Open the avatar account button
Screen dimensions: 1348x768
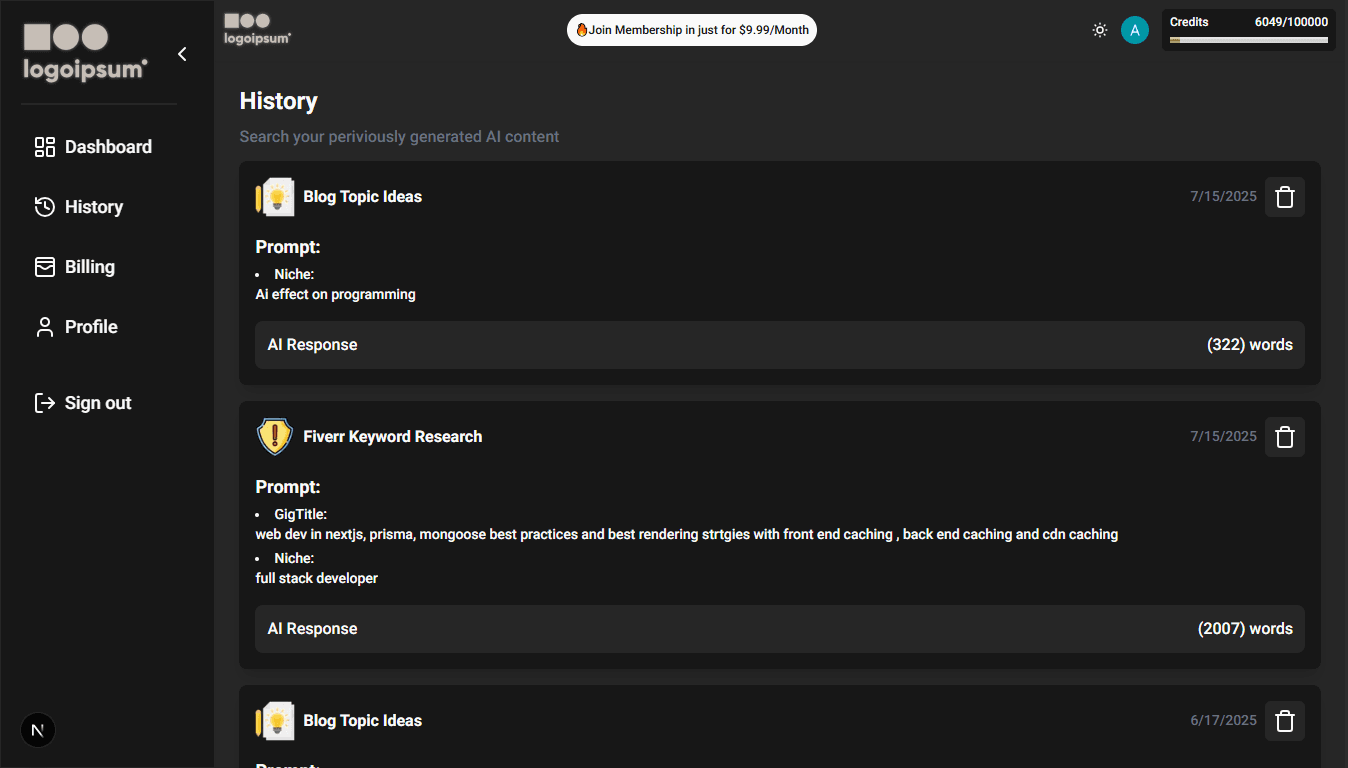click(1135, 30)
